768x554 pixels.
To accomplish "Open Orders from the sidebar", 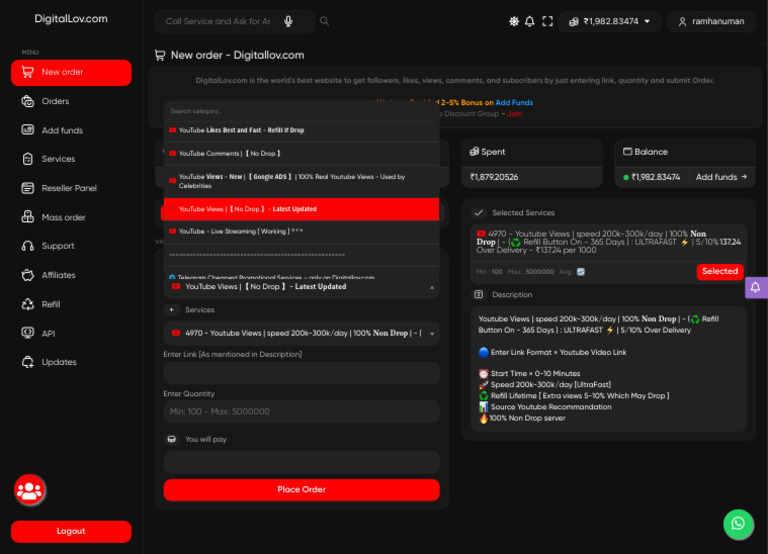I will click(55, 101).
